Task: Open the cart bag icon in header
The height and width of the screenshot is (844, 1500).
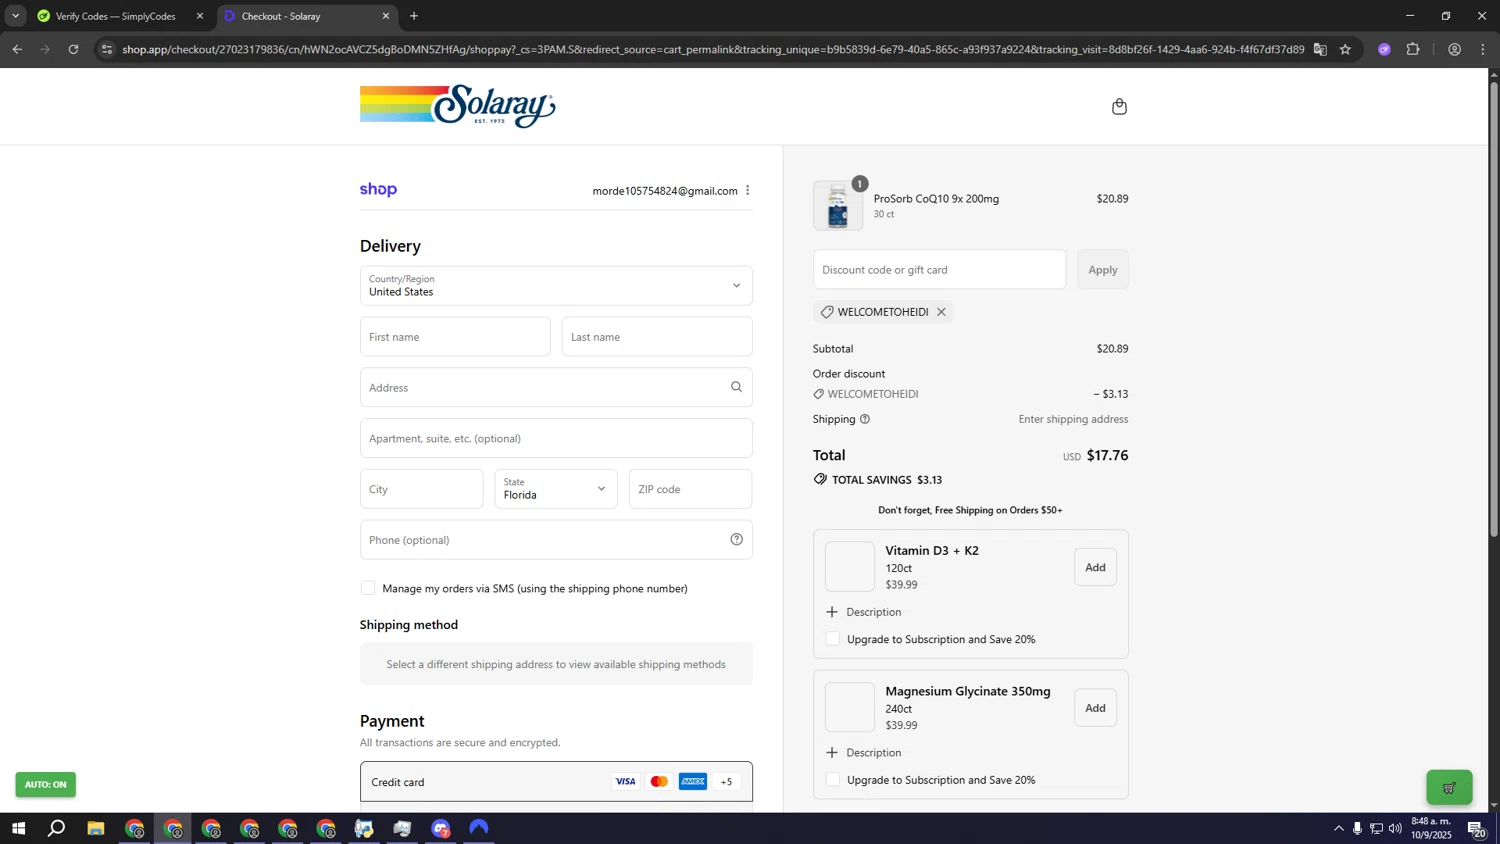Action: pos(1119,106)
